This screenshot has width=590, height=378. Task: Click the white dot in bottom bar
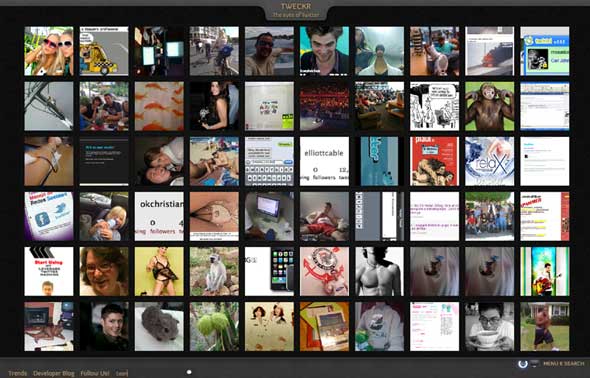[189, 372]
